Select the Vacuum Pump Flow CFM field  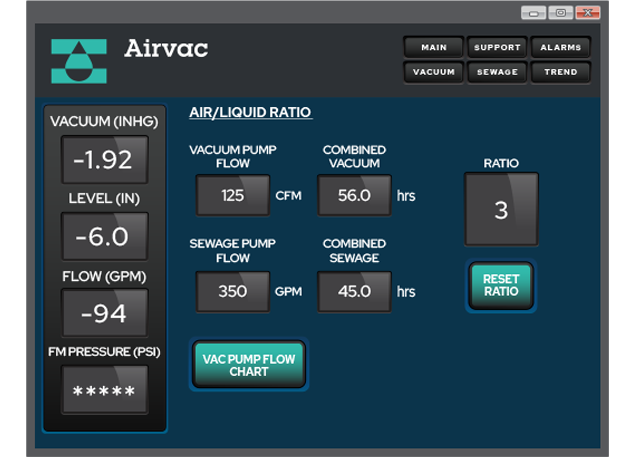[x=232, y=196]
